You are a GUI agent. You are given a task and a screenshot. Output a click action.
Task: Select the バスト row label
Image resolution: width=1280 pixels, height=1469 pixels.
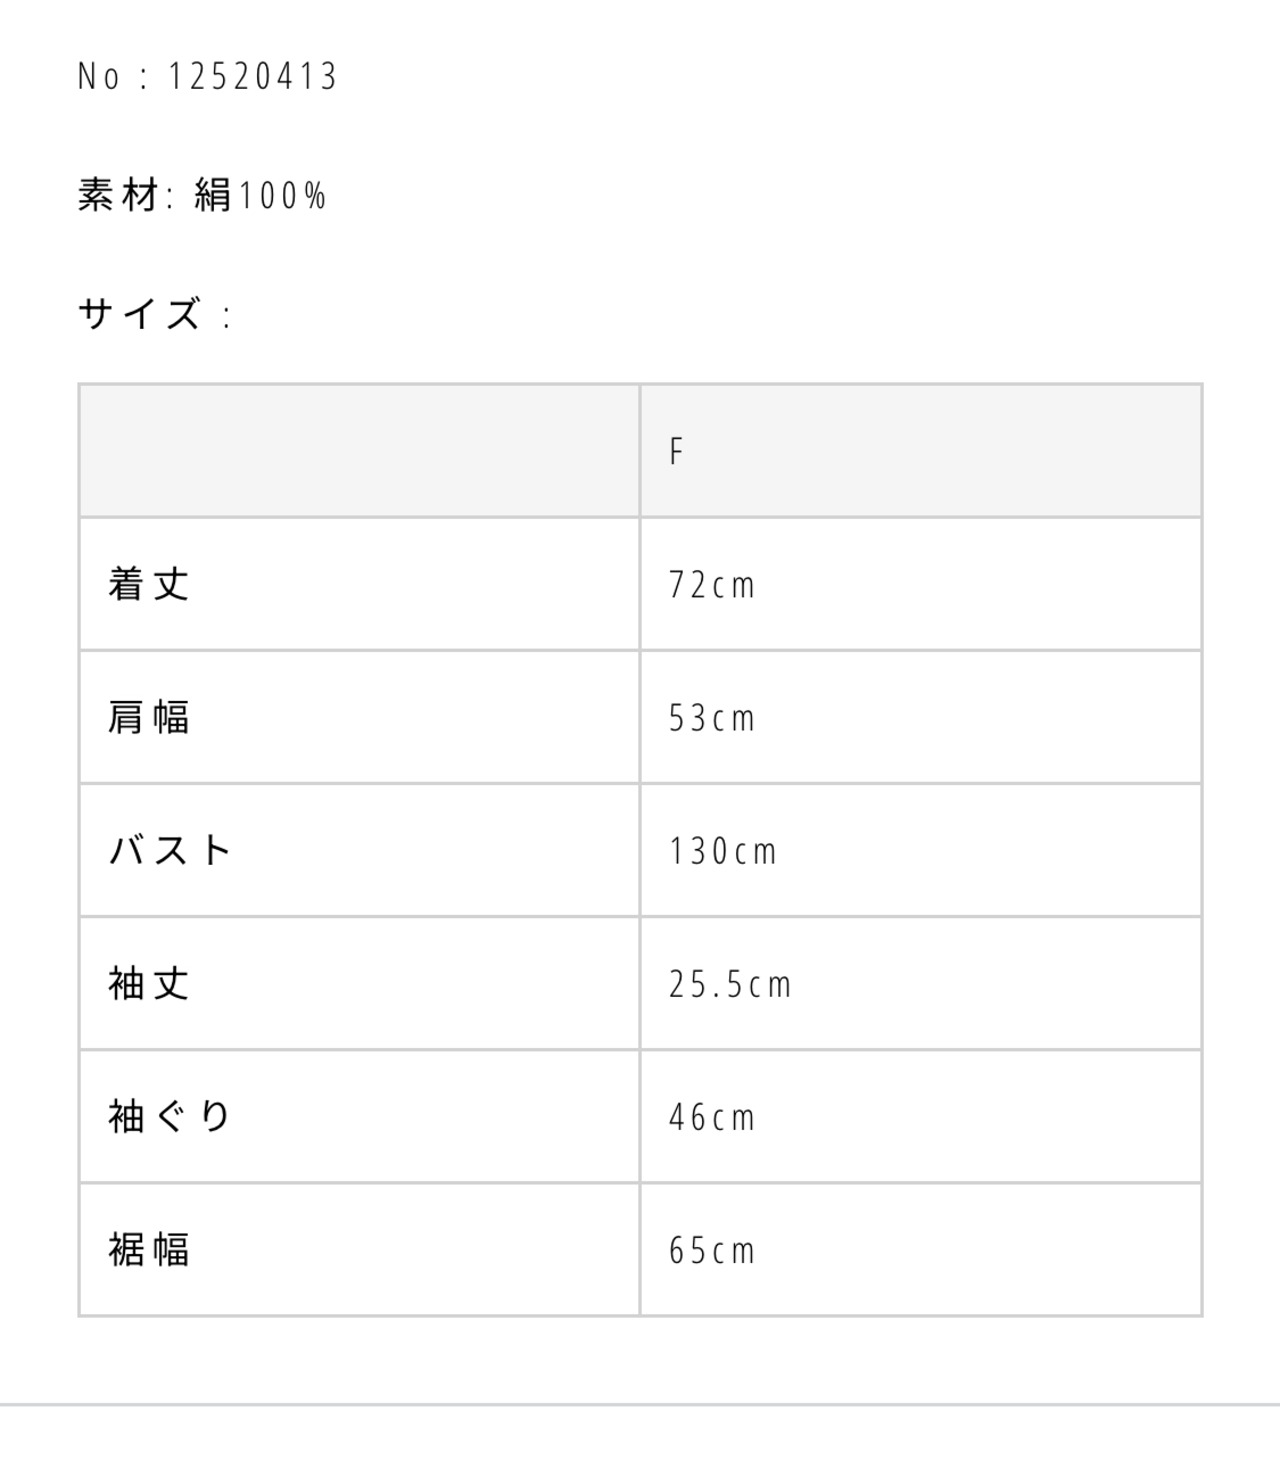pos(170,851)
